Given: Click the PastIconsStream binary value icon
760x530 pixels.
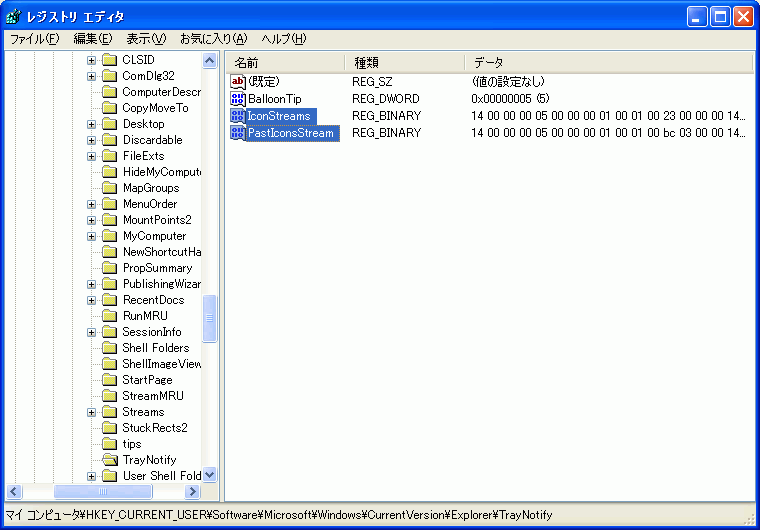Looking at the screenshot, I should (x=238, y=133).
